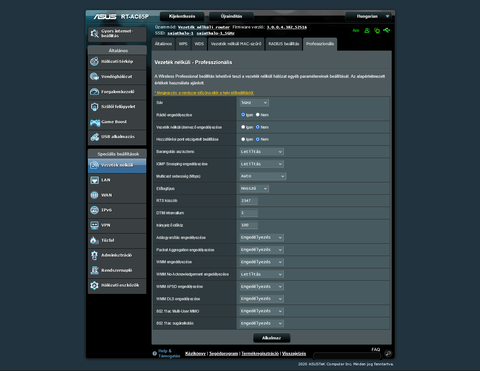Click the Help & support question icon

(x=155, y=354)
